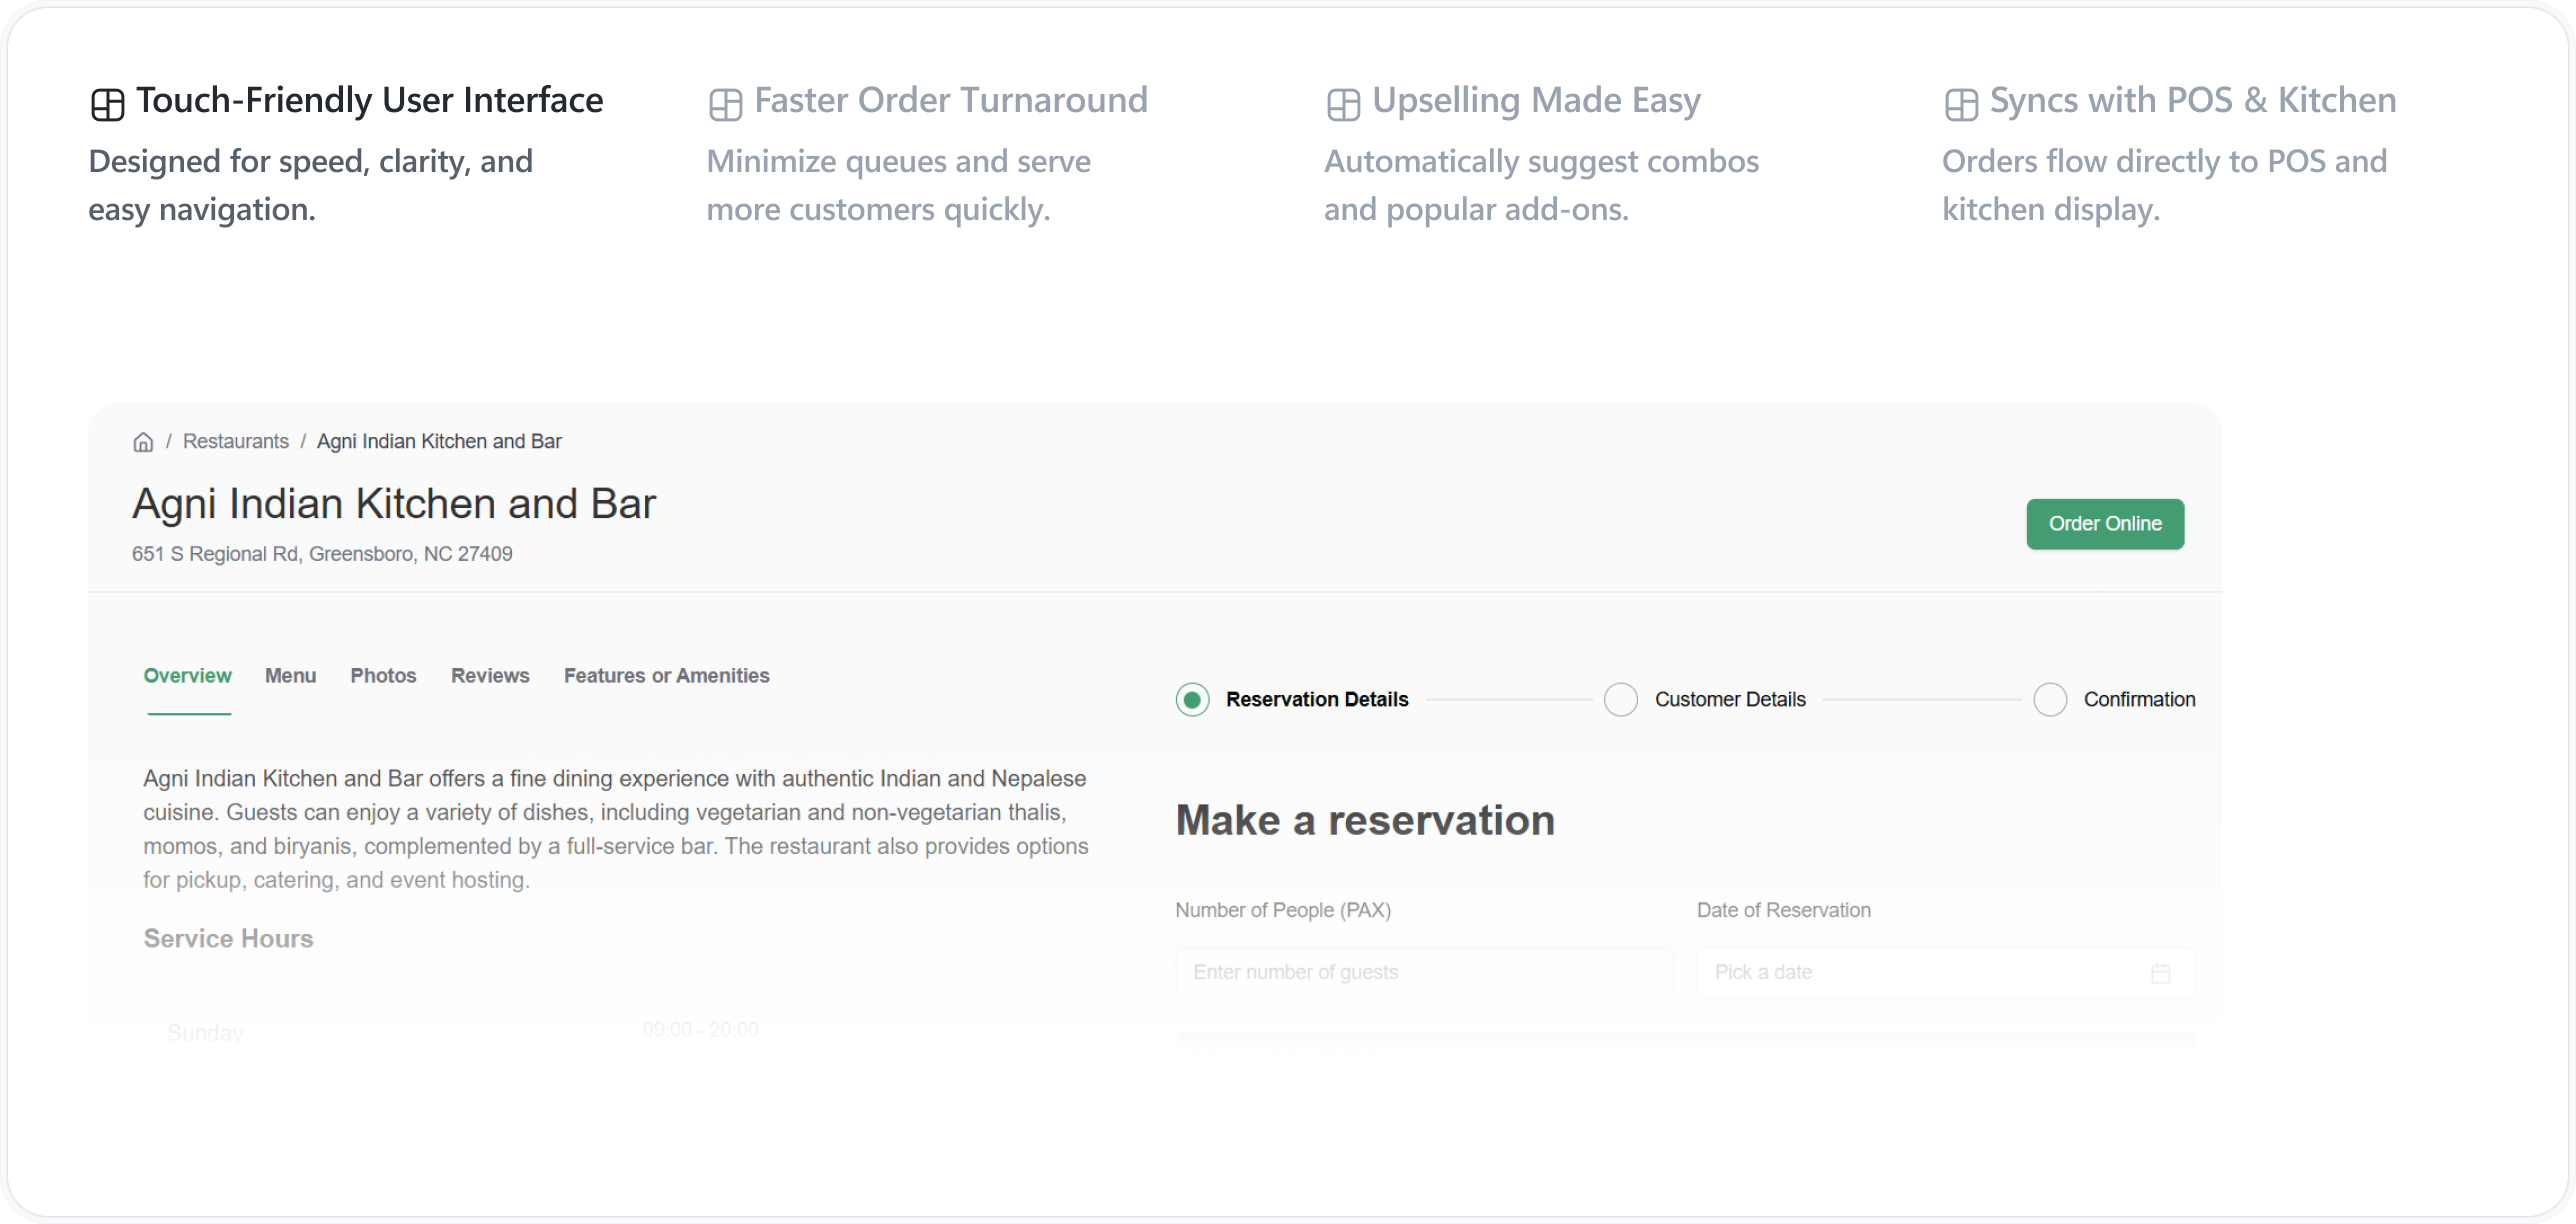
Task: Click the Syncs with POS & Kitchen icon
Action: pos(1960,104)
